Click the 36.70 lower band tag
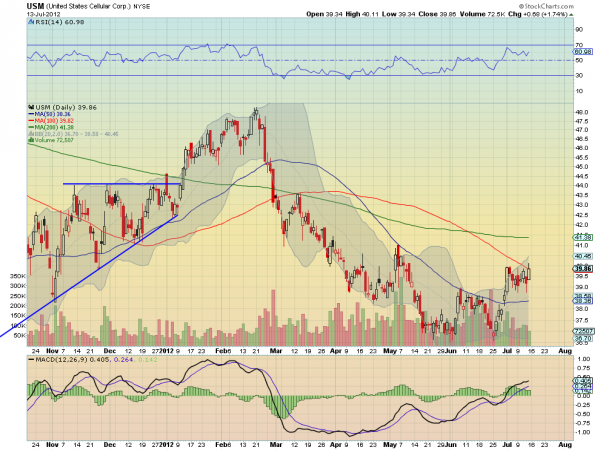 [x=583, y=339]
